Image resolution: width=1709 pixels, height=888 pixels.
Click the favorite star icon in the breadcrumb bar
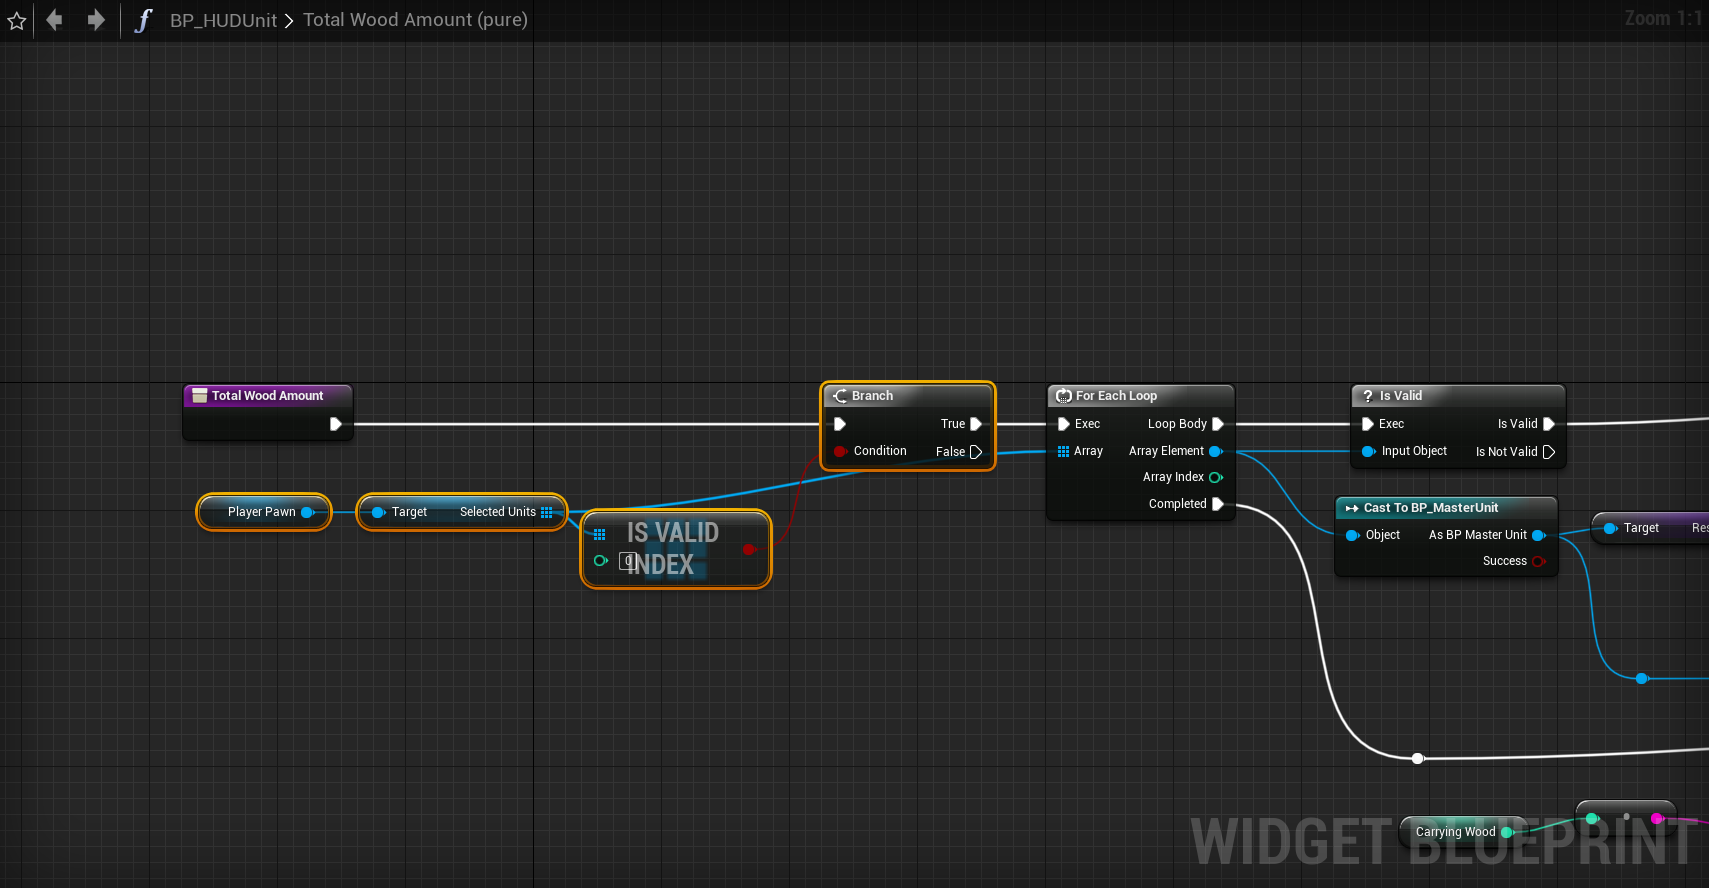click(x=17, y=20)
